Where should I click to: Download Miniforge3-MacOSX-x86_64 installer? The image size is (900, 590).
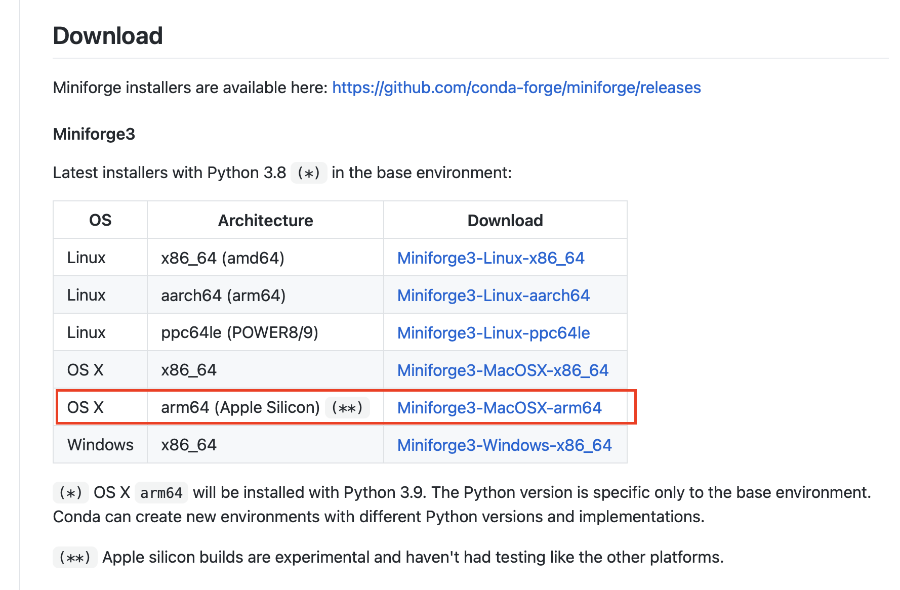tap(502, 370)
